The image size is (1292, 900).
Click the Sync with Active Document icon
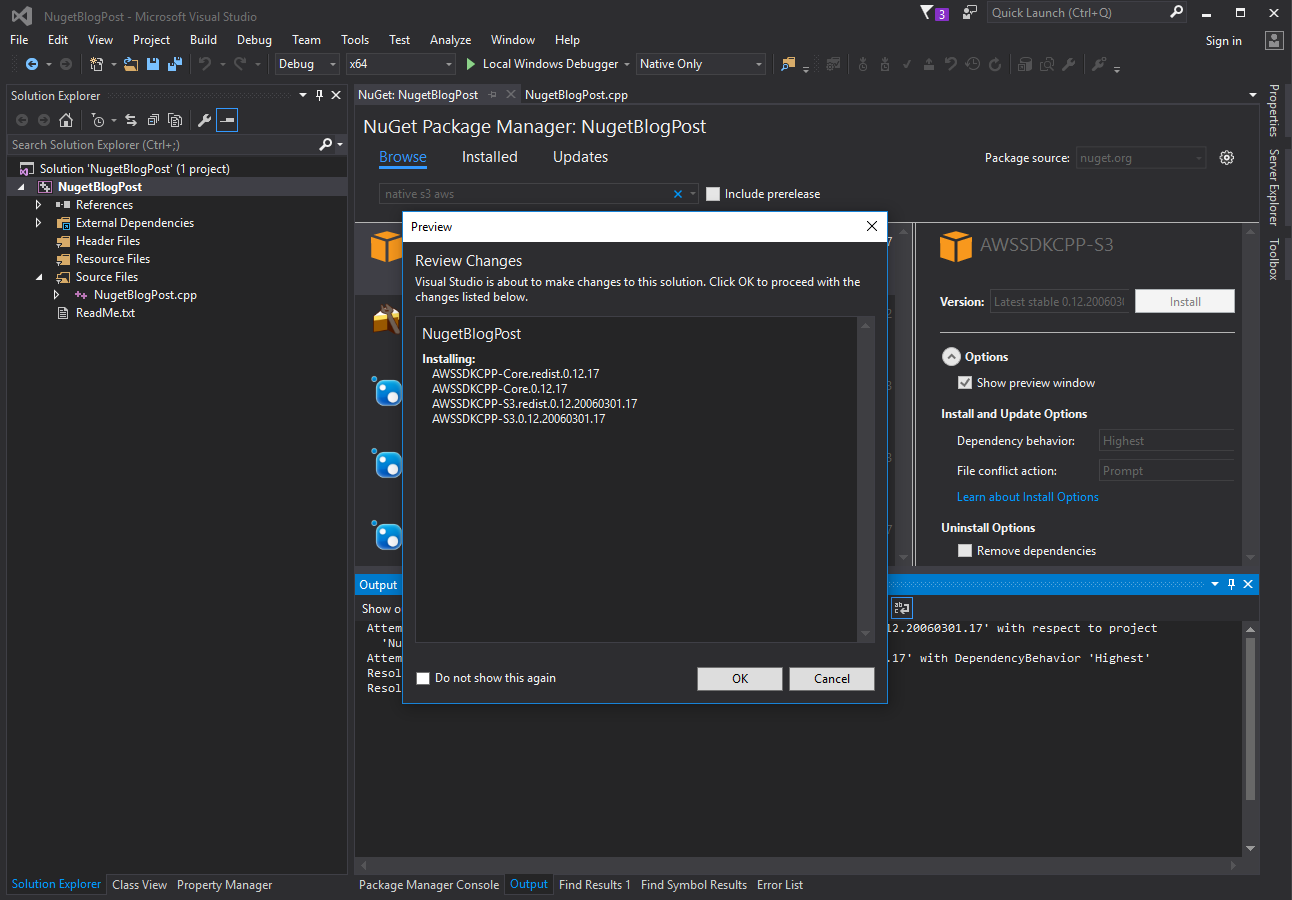pos(131,120)
